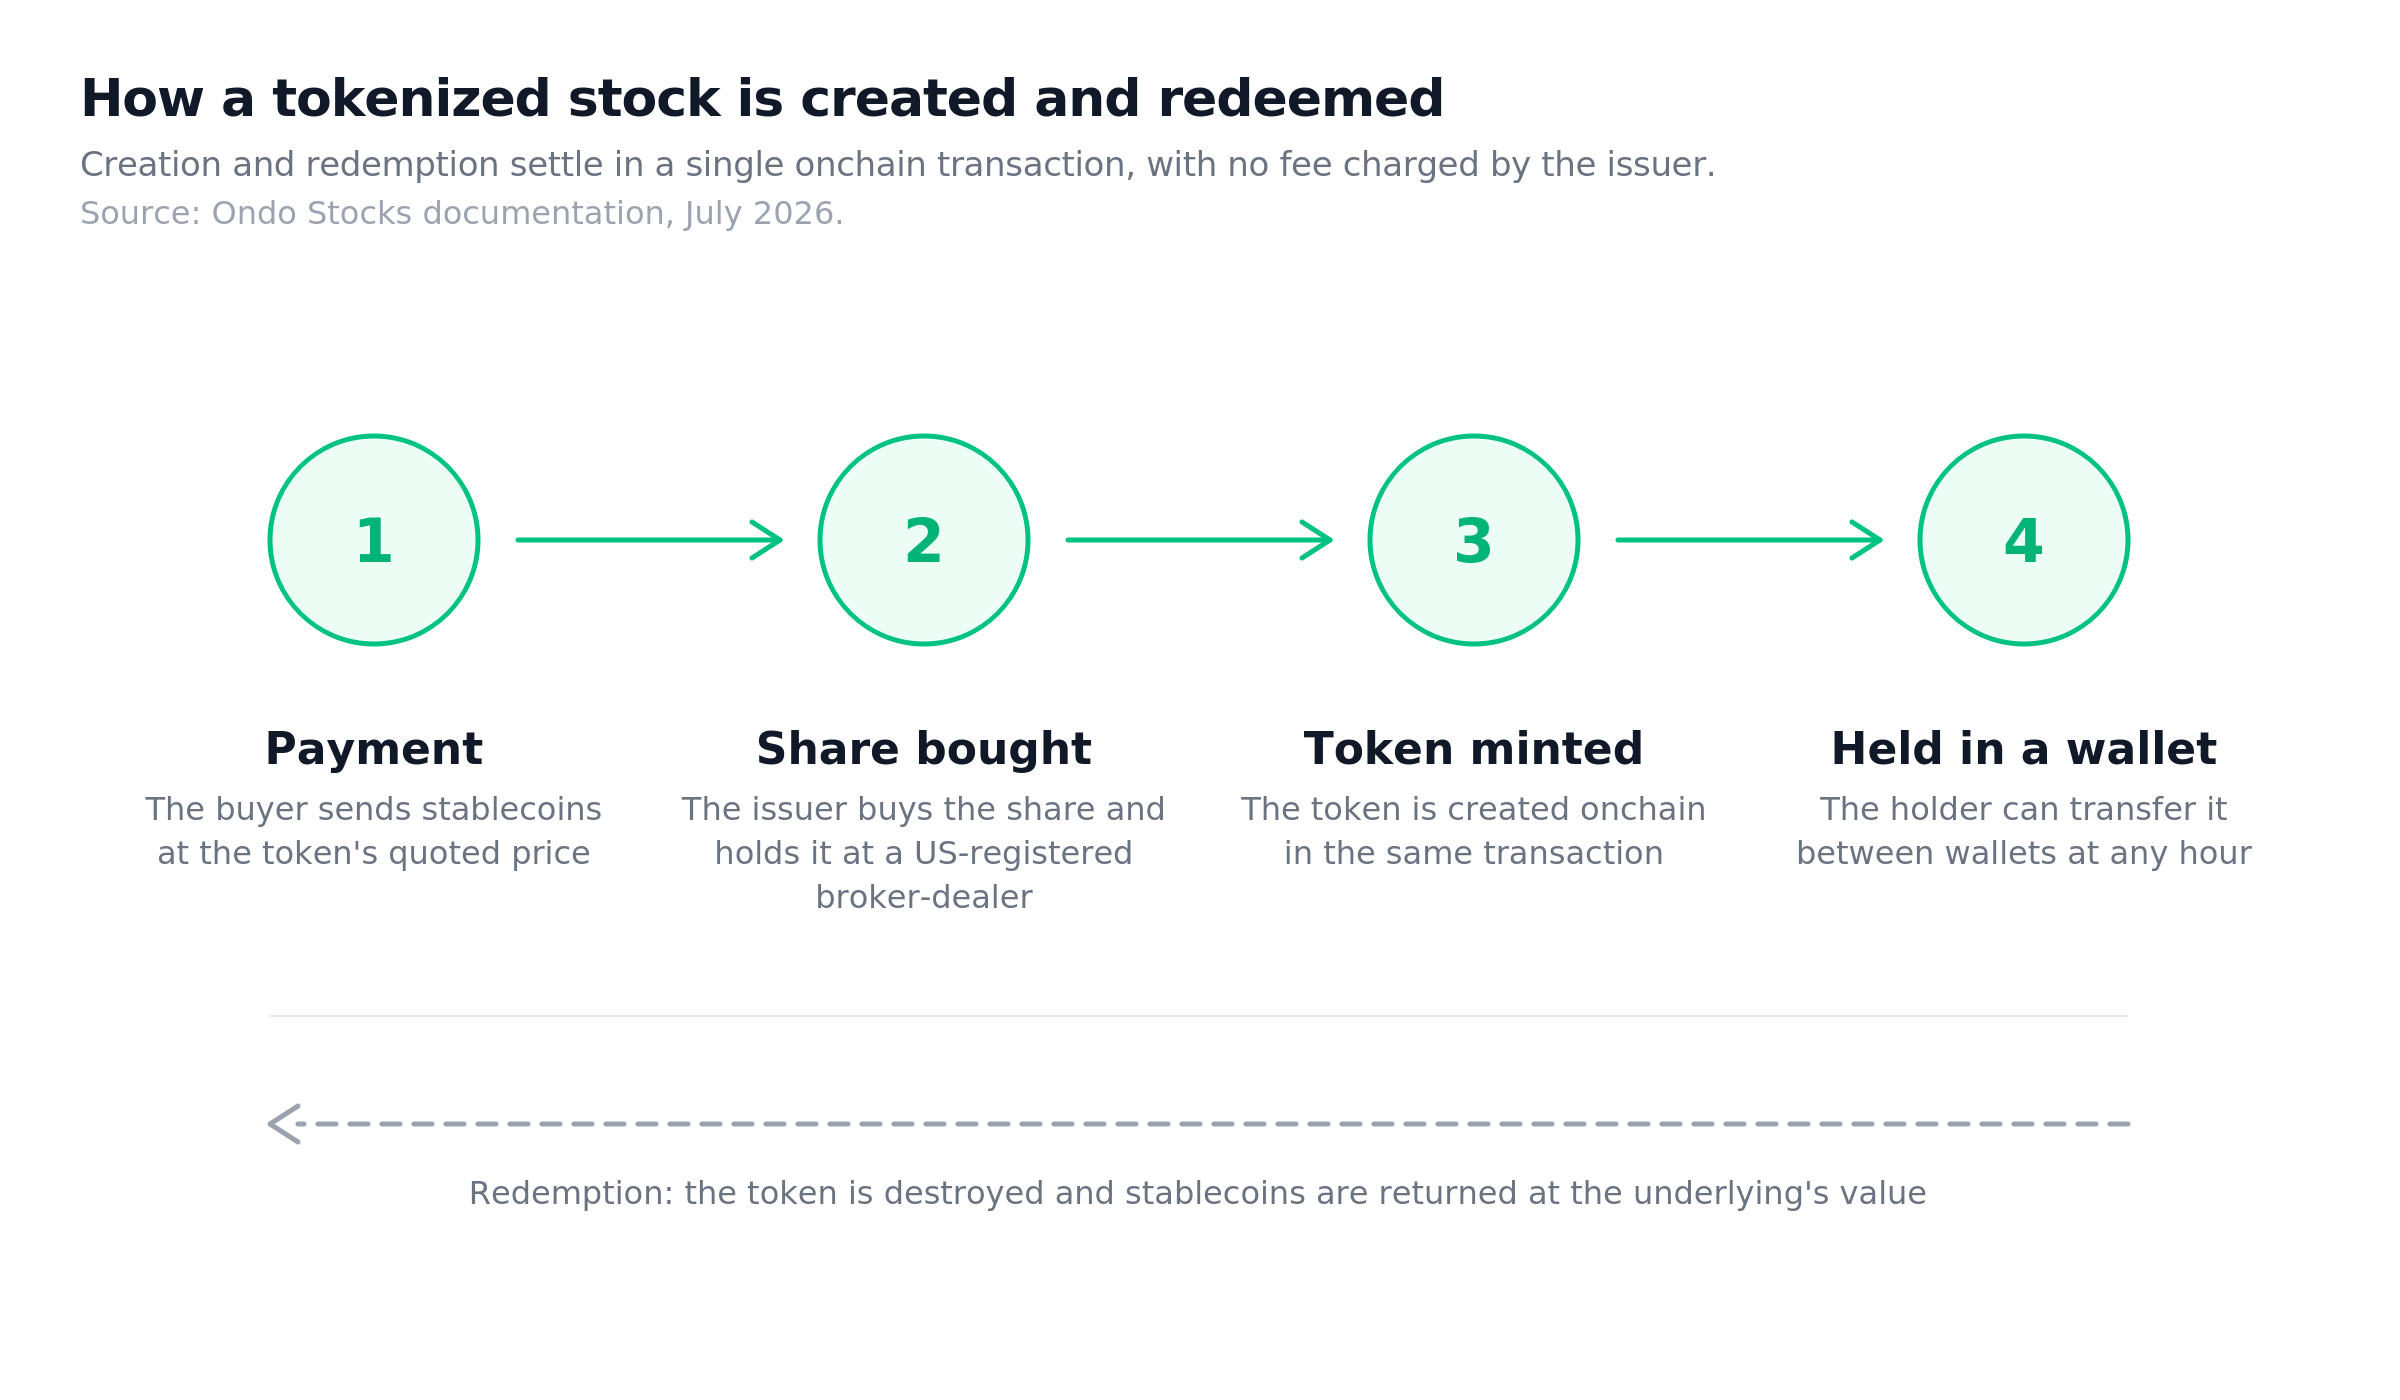The image size is (2400, 1400).
Task: Click the main title about tokenized stock
Action: tap(762, 100)
